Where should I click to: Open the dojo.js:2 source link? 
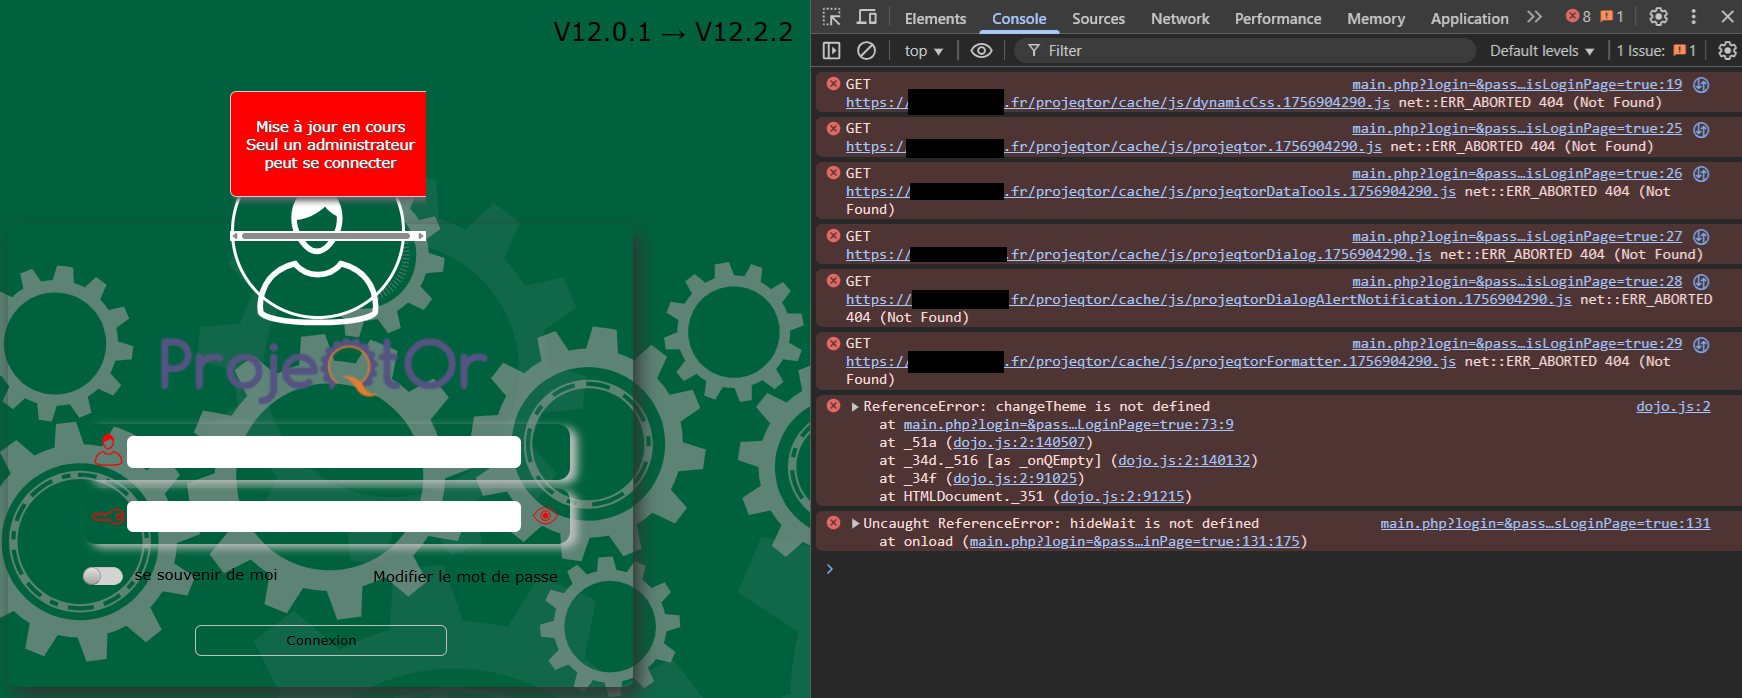pos(1672,407)
